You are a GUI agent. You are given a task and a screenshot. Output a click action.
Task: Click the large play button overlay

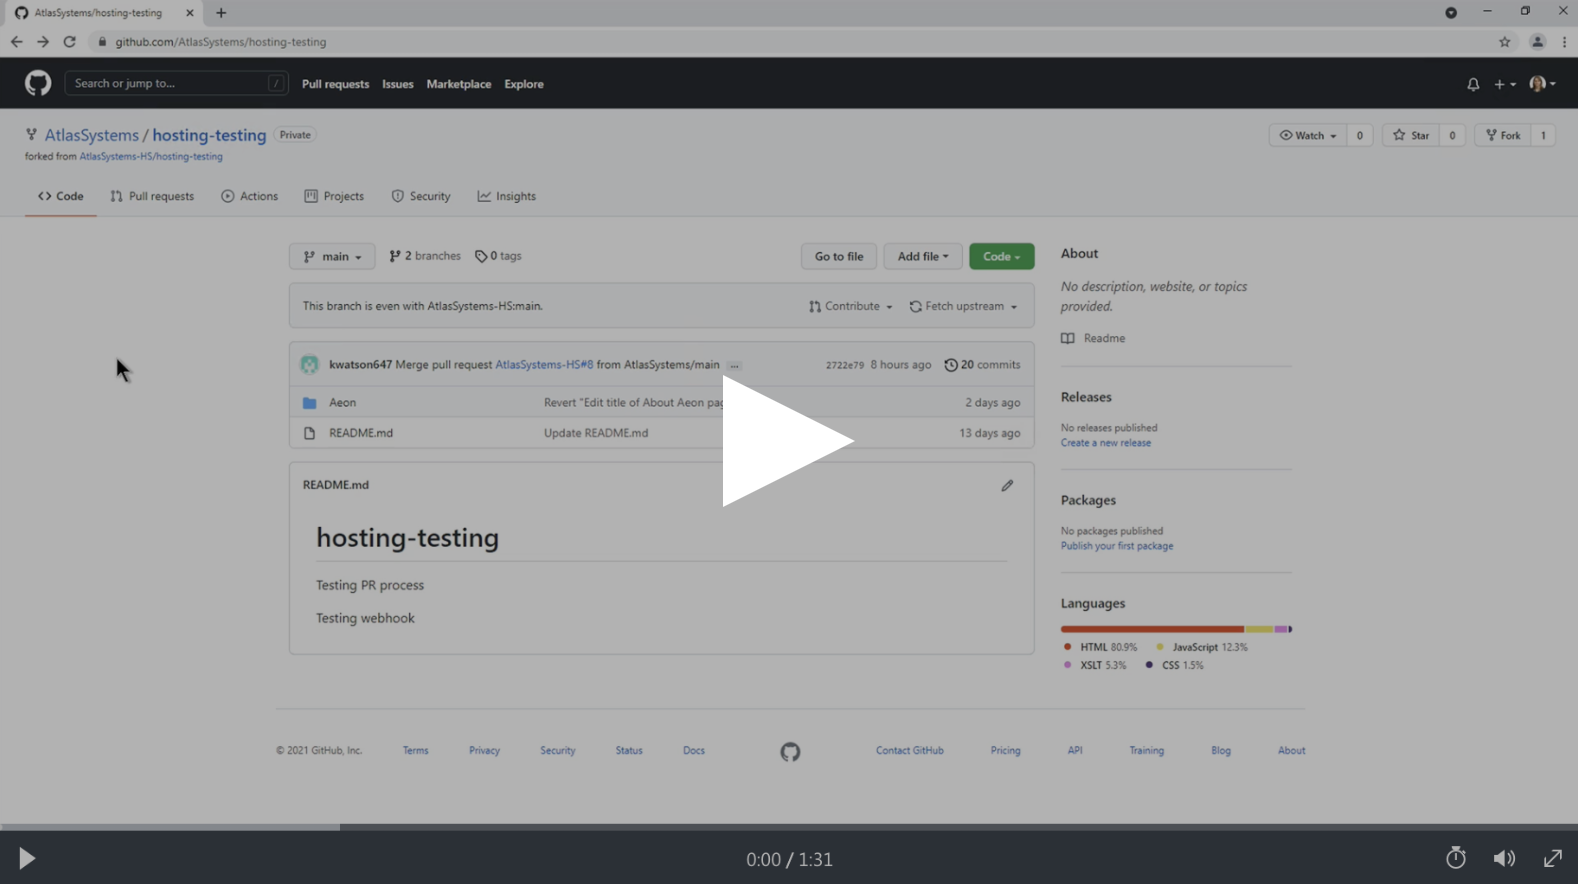click(787, 441)
